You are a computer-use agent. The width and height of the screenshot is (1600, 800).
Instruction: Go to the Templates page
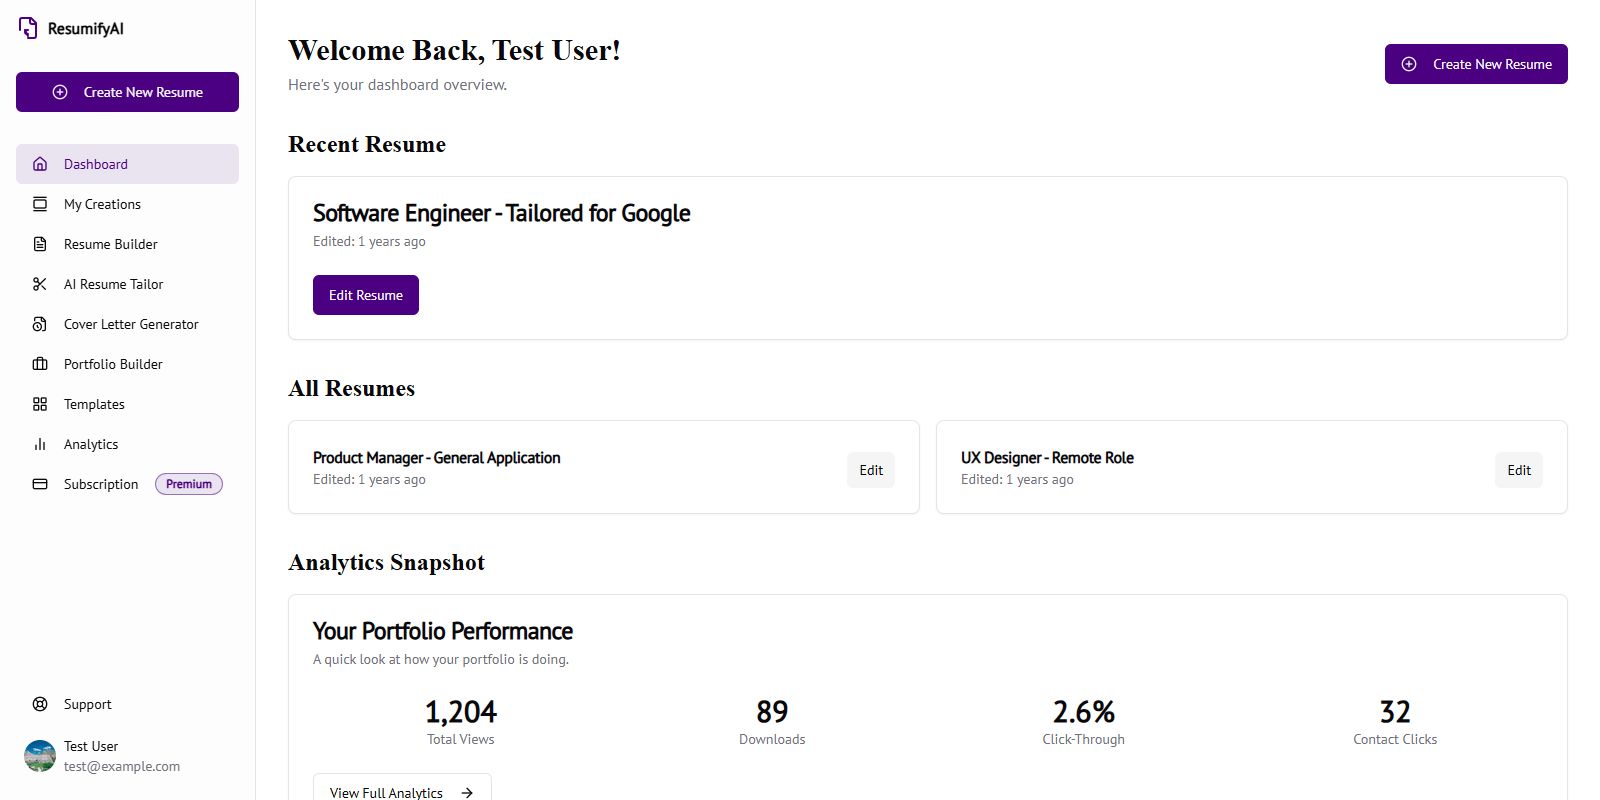click(94, 404)
